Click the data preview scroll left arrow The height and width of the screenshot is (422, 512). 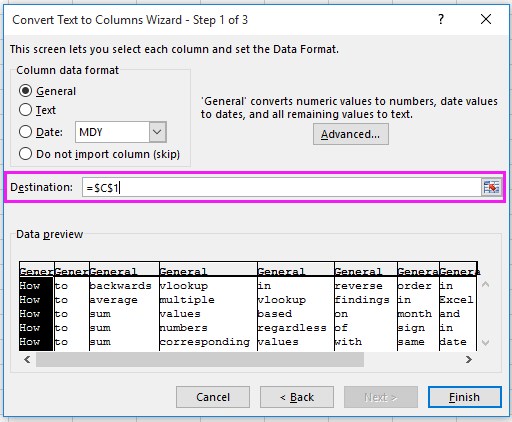27,359
